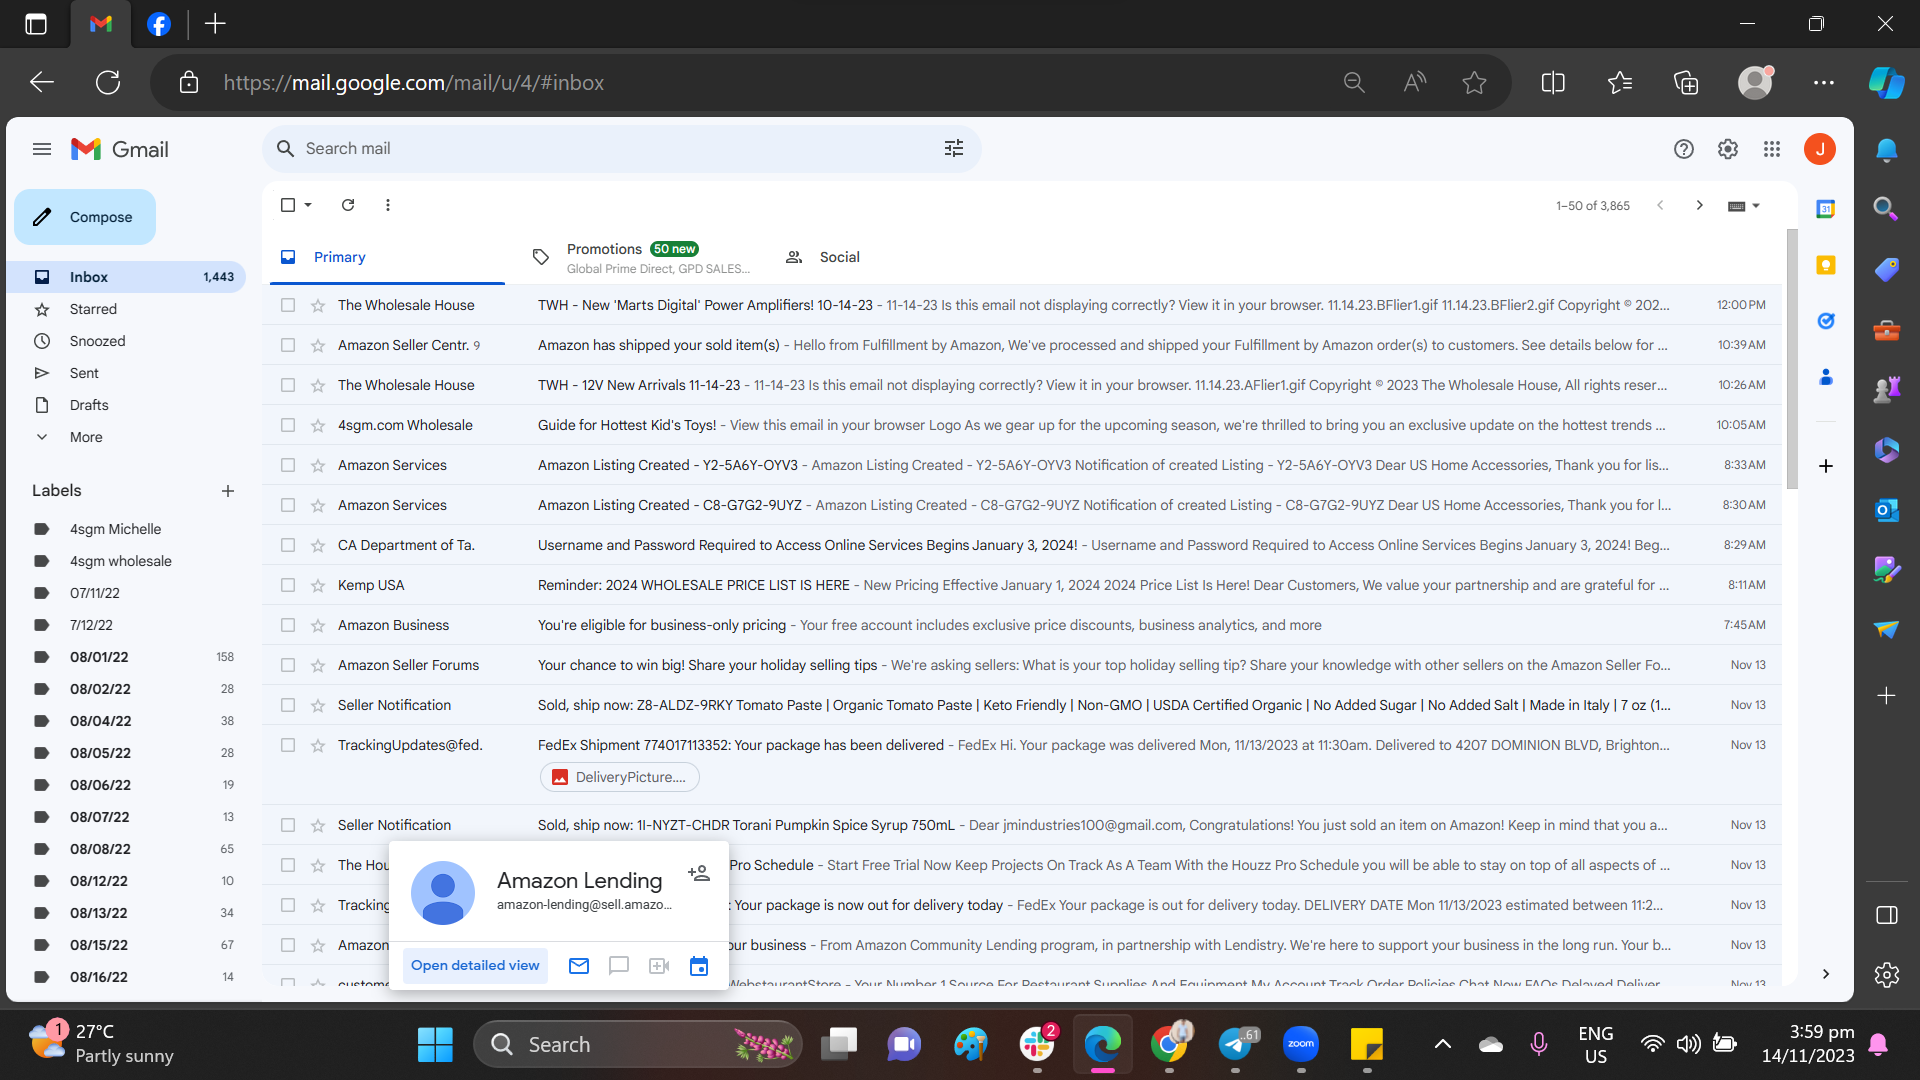
Task: Send email icon in Amazon Lending card
Action: point(579,965)
